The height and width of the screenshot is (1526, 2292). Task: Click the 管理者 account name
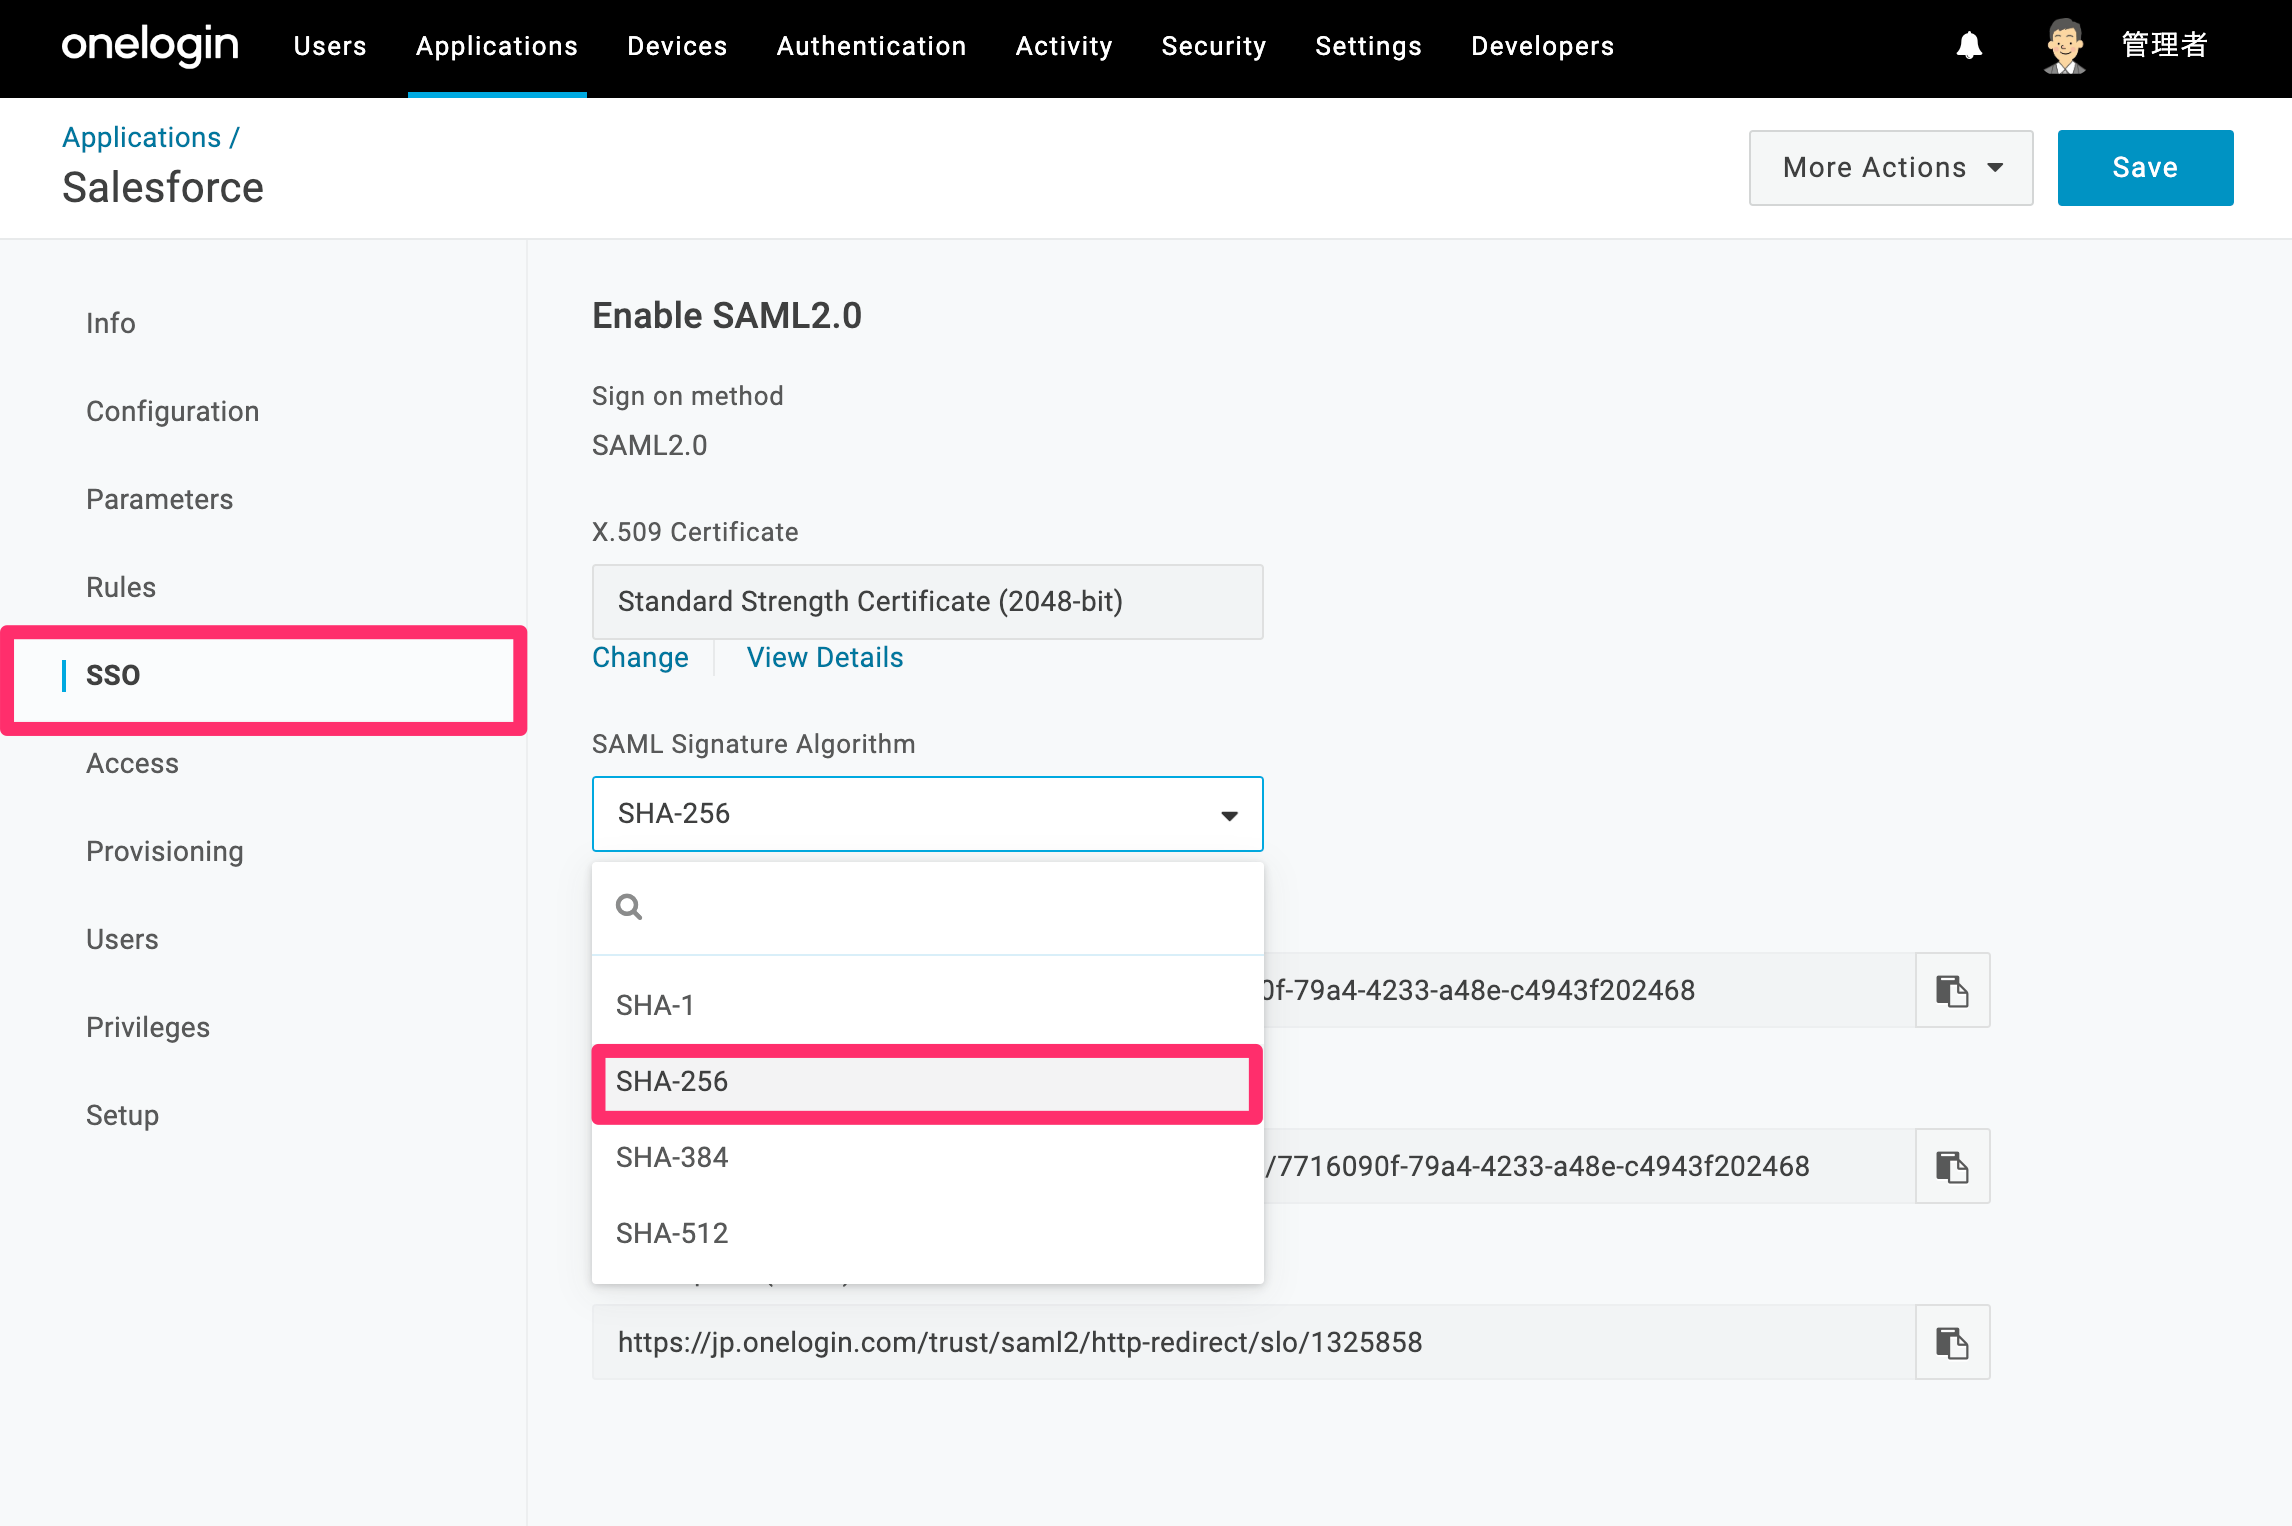[2164, 46]
